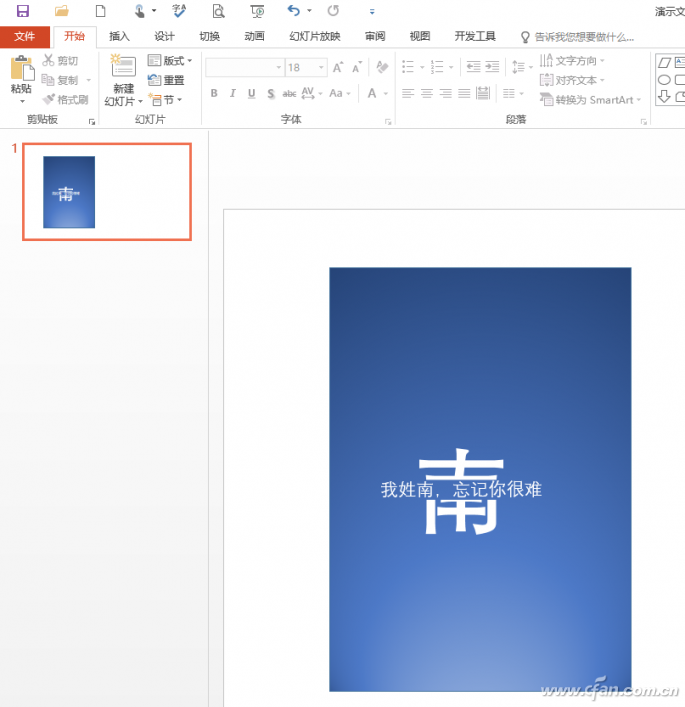Click the font name combo box
685x707 pixels.
tap(244, 67)
